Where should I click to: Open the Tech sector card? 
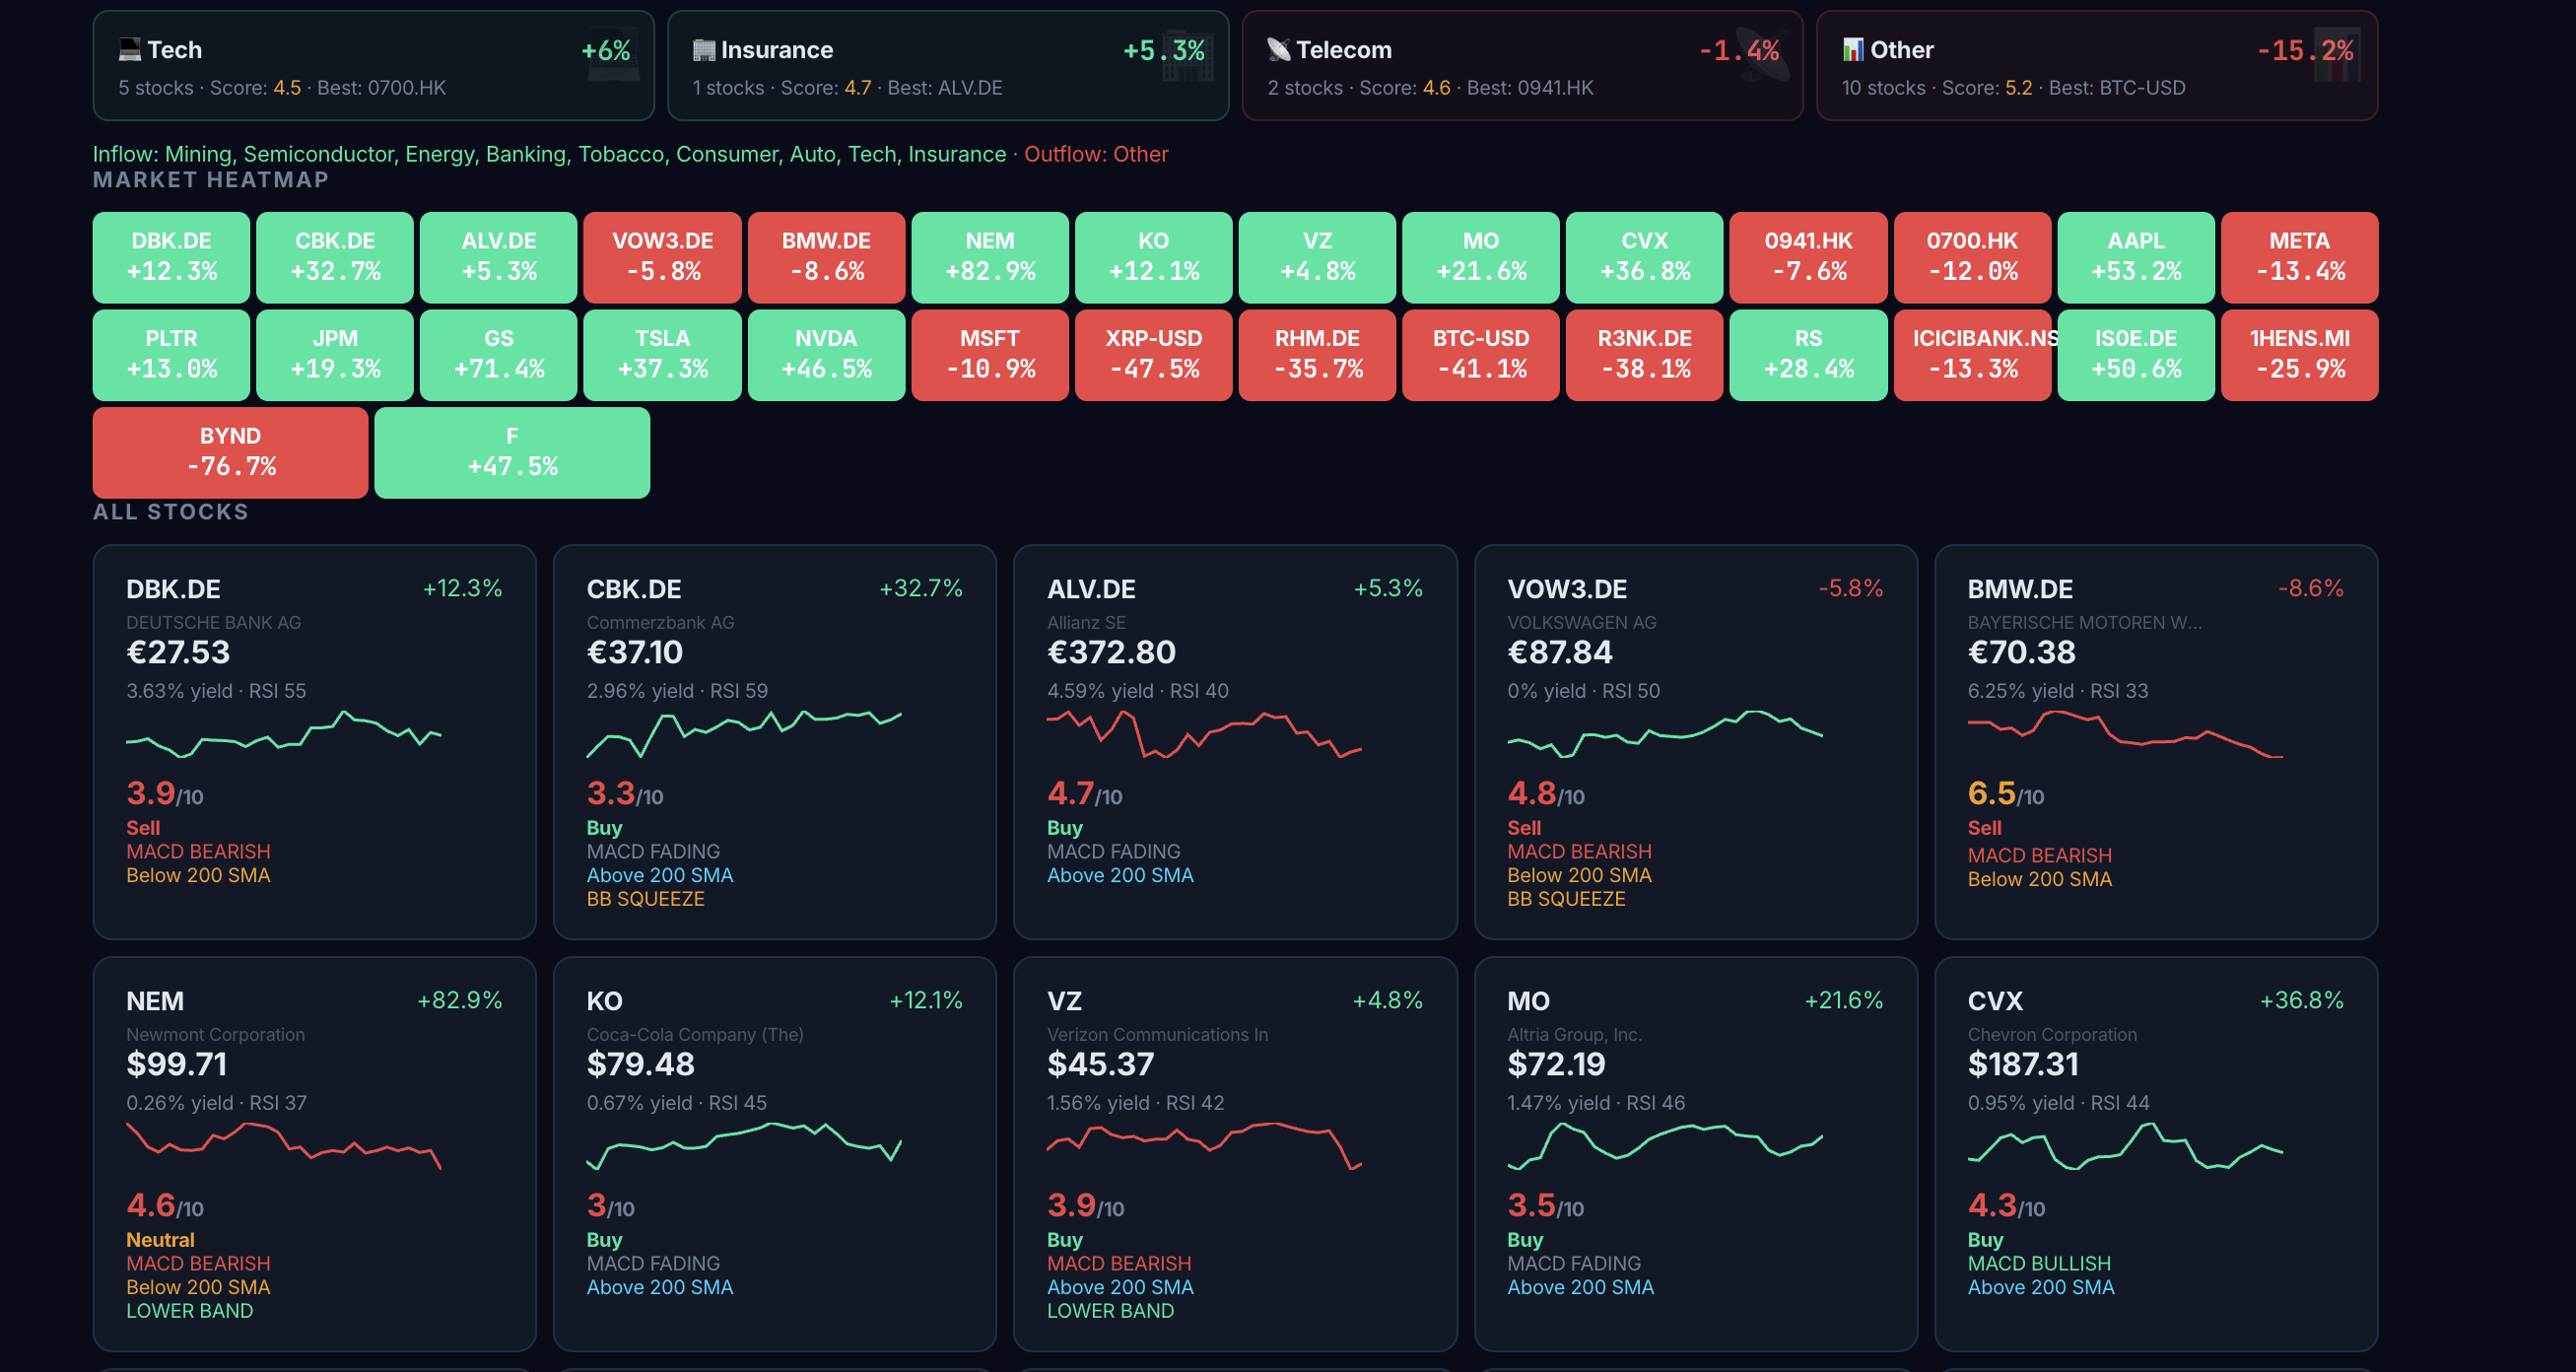pyautogui.click(x=373, y=66)
